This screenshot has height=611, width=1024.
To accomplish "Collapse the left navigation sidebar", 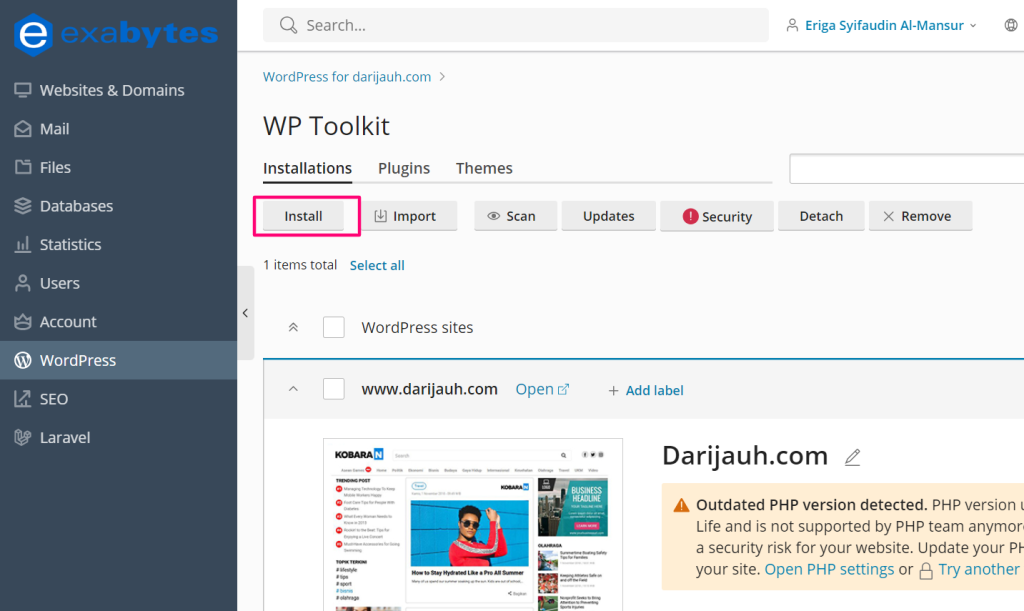I will (245, 313).
